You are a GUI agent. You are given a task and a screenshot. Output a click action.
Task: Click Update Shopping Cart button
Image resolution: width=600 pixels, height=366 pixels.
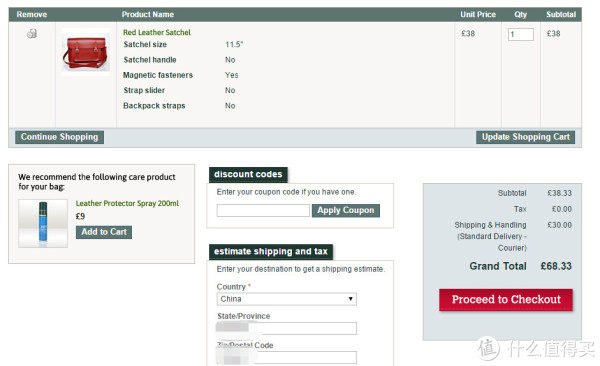click(x=525, y=137)
